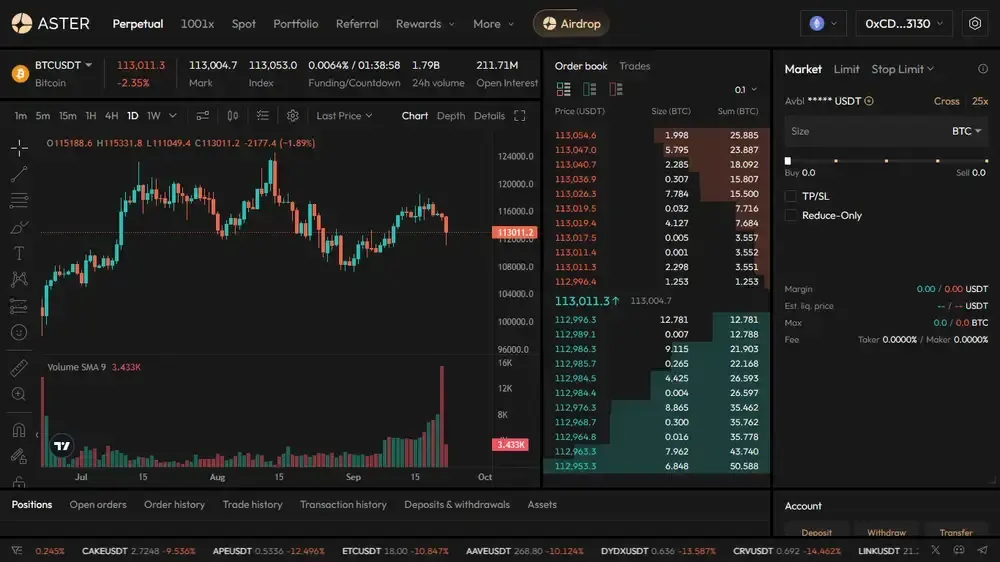
Task: Show asks only order book view
Action: [x=615, y=89]
